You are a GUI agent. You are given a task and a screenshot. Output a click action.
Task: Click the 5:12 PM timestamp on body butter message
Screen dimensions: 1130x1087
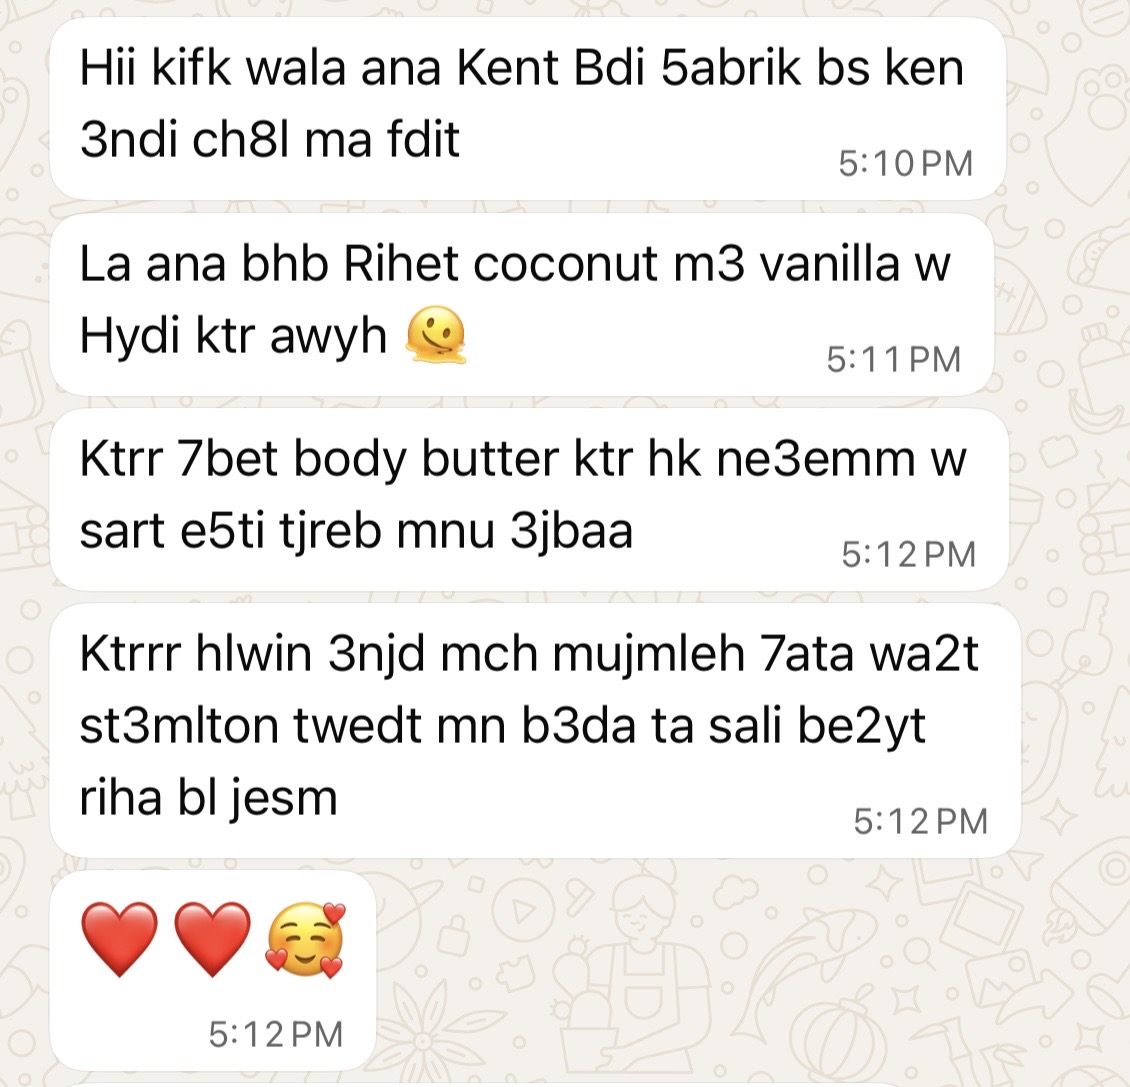[x=909, y=554]
